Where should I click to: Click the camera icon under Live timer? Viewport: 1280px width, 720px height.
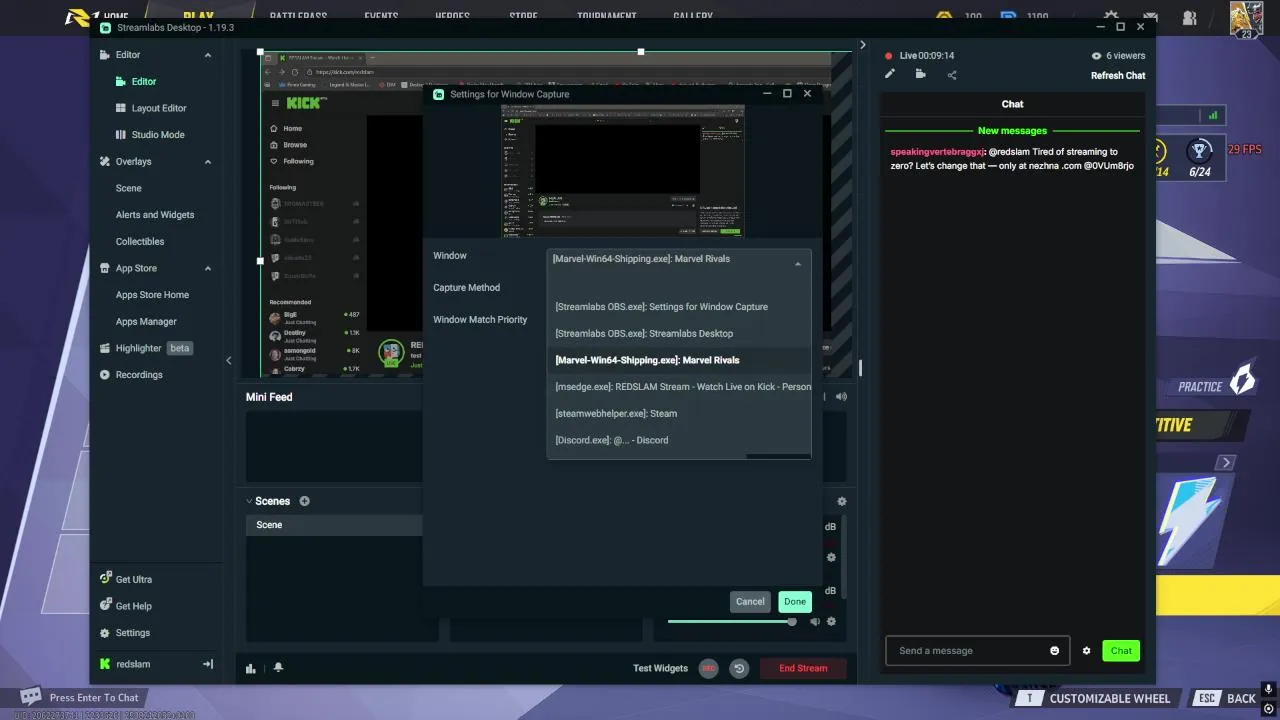pos(920,74)
